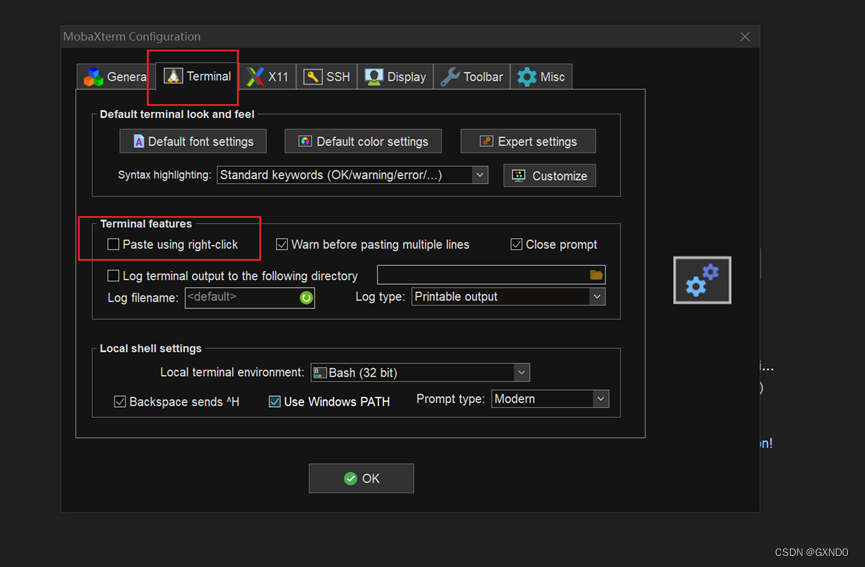Browse log directory with folder icon
The width and height of the screenshot is (865, 567).
point(596,275)
